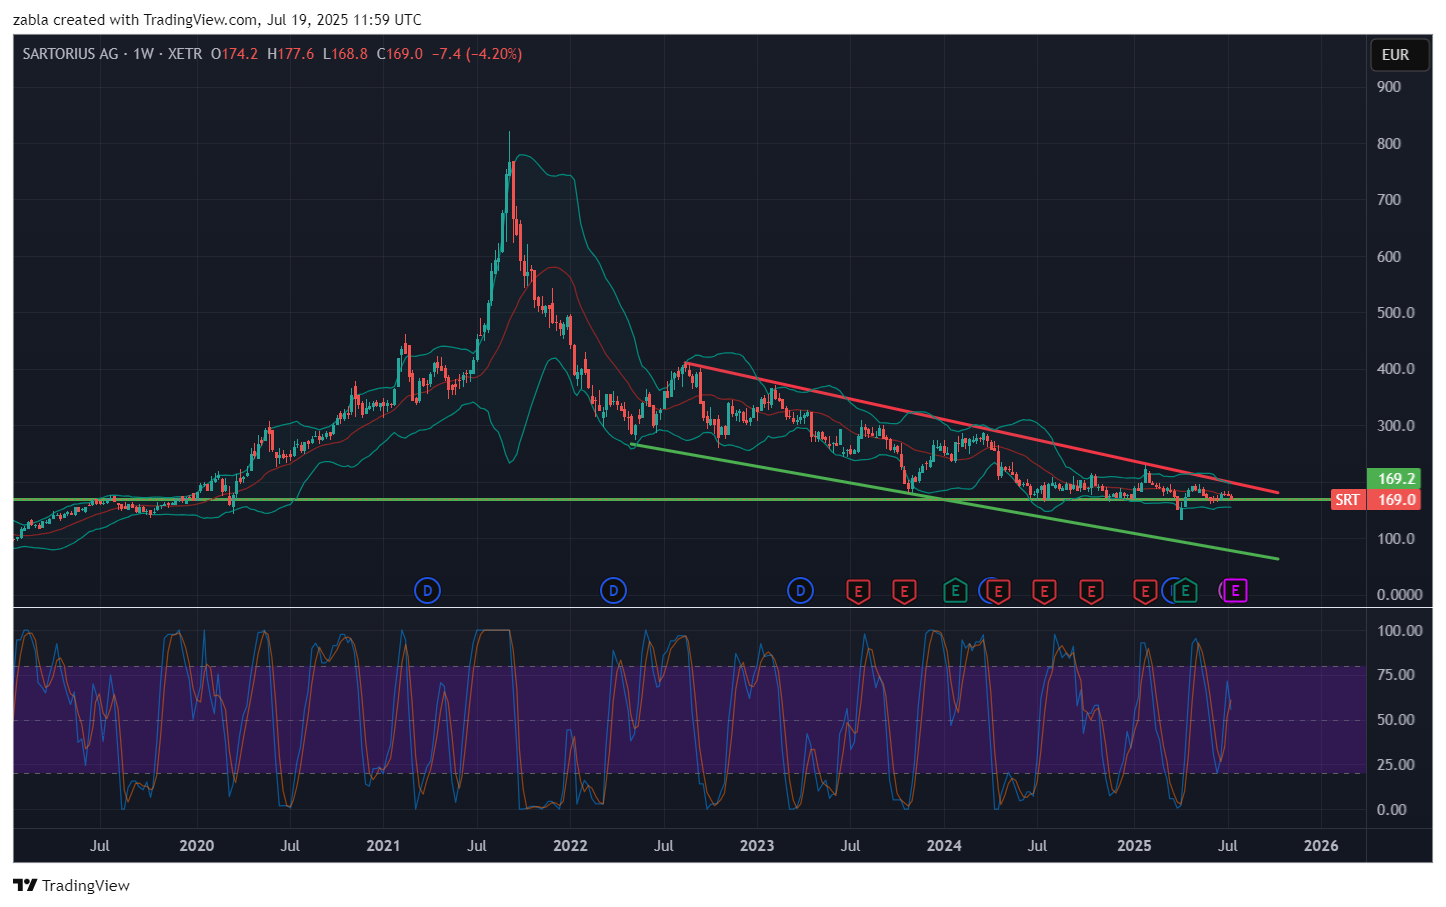This screenshot has height=907, width=1446.
Task: Click the red earnings marker just after 2025
Action: click(1144, 592)
